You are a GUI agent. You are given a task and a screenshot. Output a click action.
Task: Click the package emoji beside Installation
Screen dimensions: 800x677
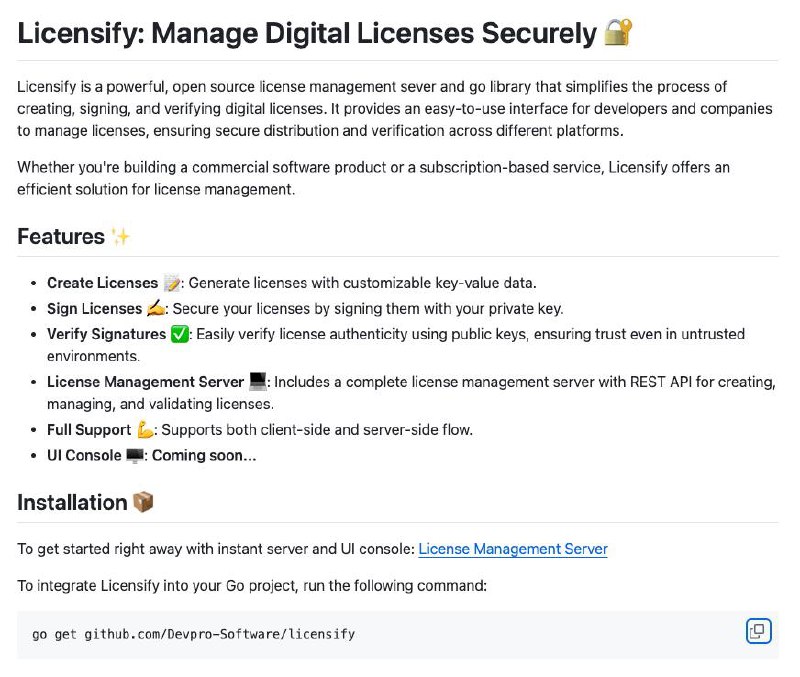click(143, 502)
